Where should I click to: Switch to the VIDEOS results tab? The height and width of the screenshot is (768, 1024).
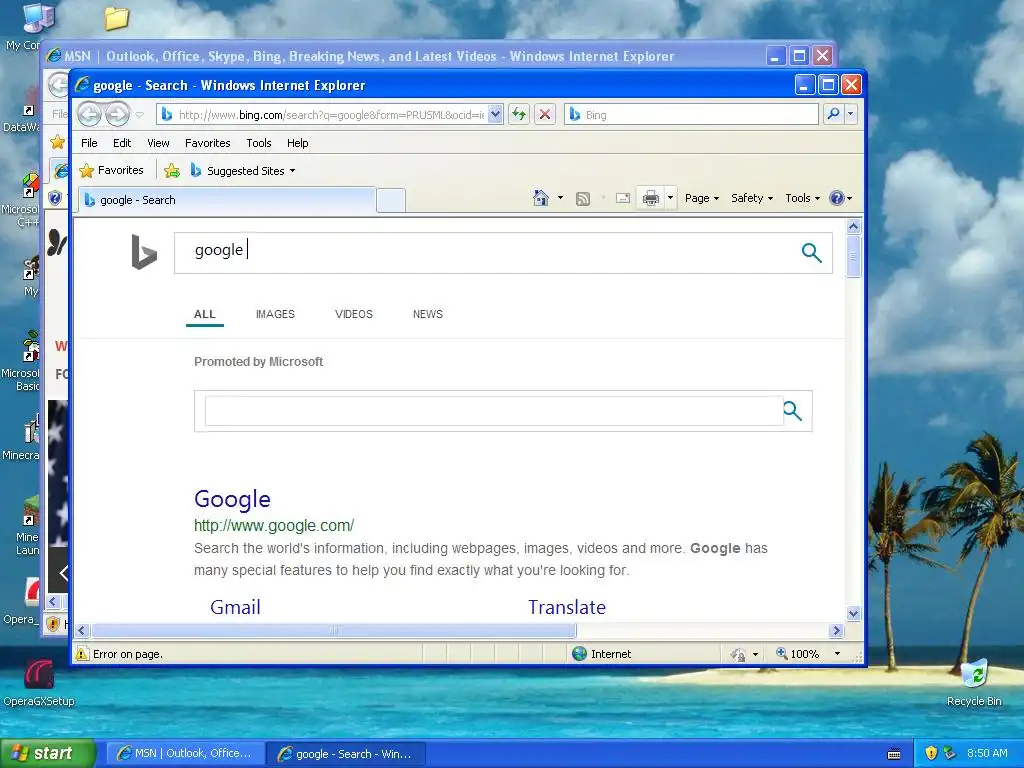pyautogui.click(x=353, y=314)
